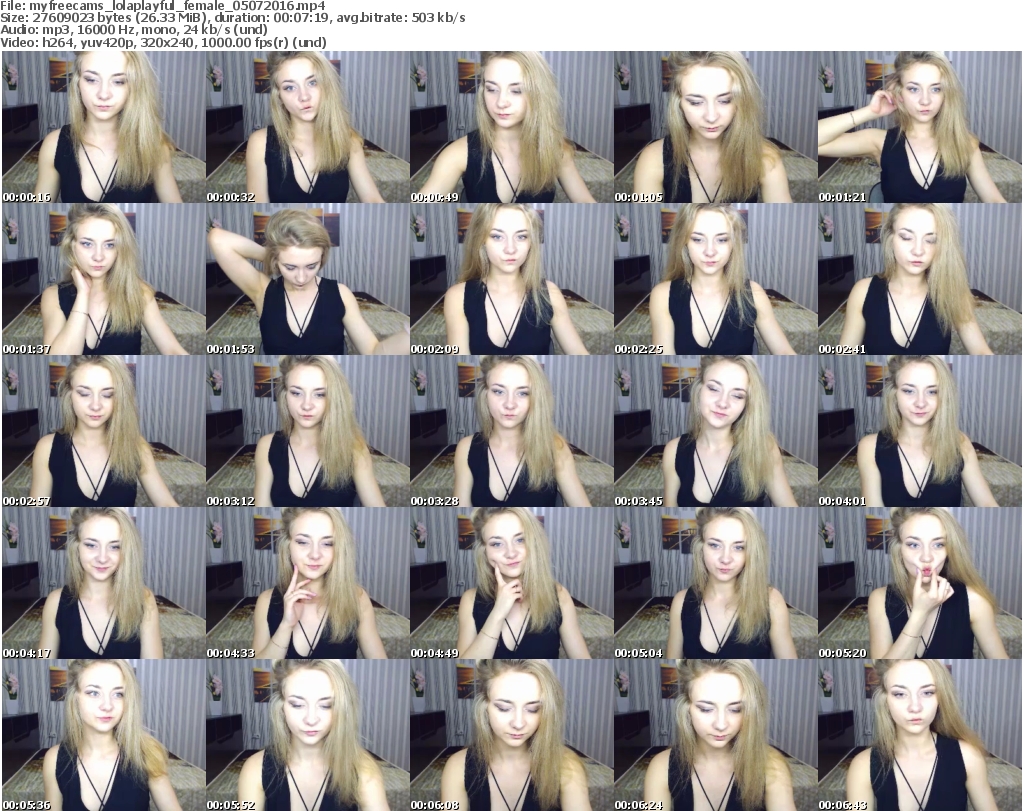The width and height of the screenshot is (1024, 811).
Task: Select the thumbnail stamped 00:03:28
Action: point(511,431)
